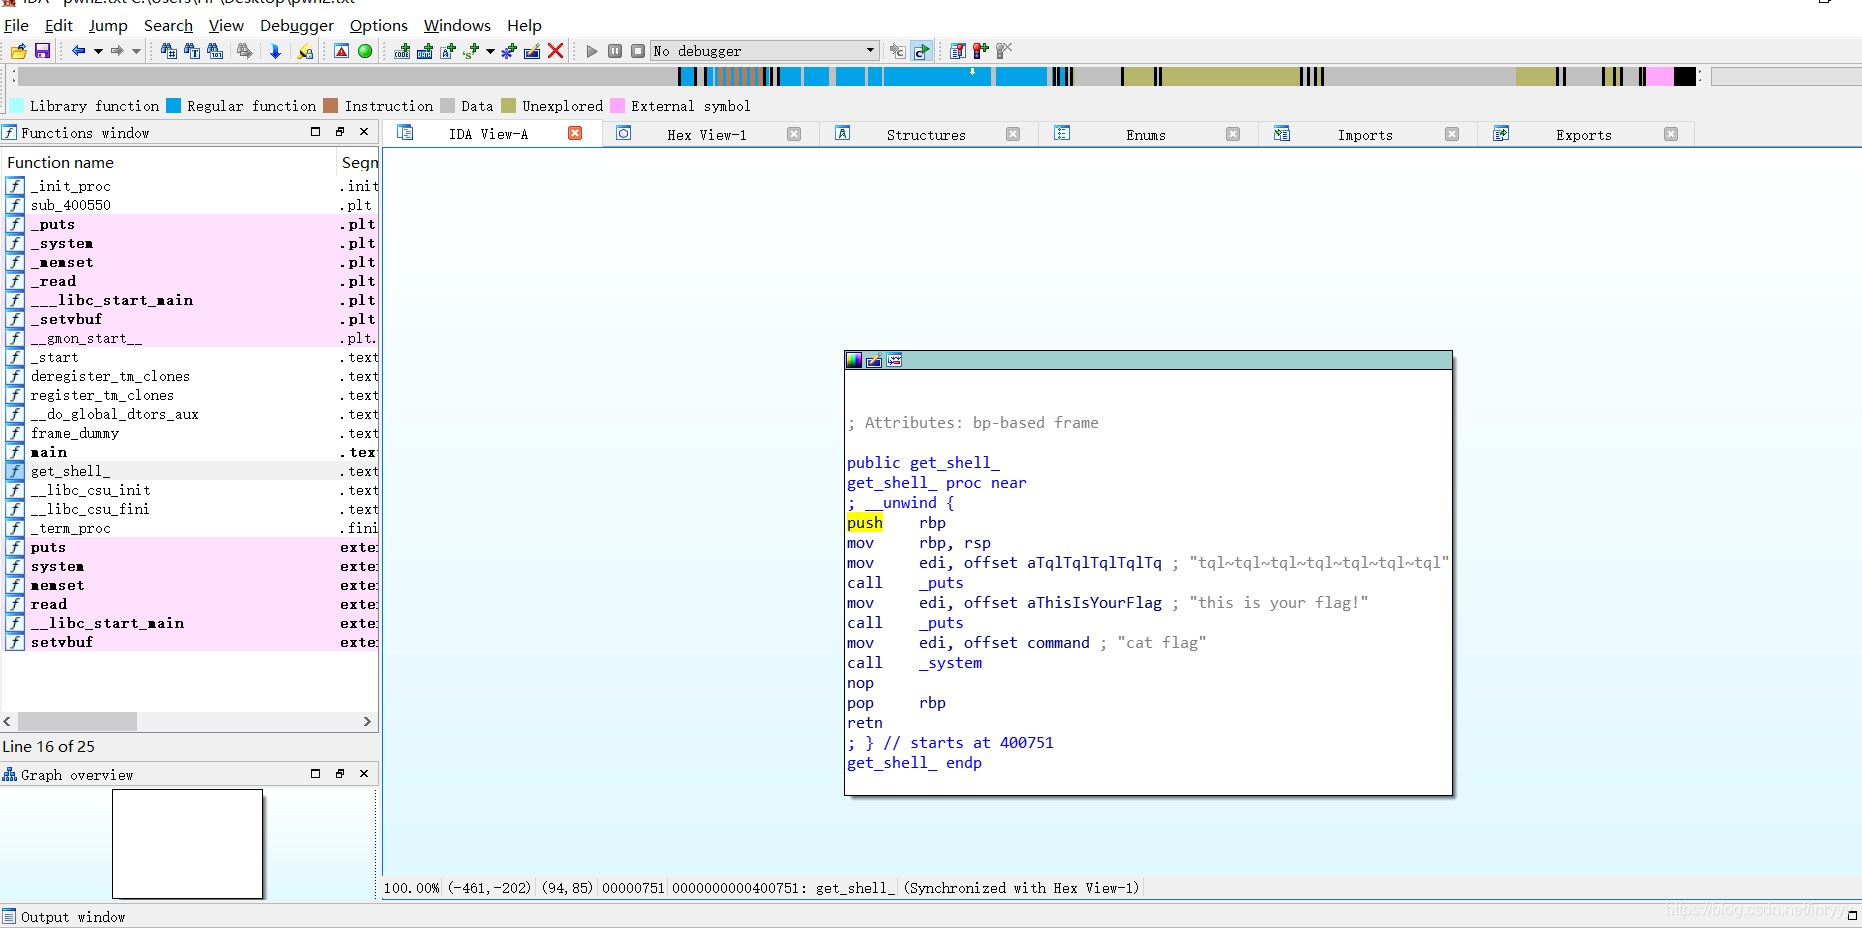The width and height of the screenshot is (1862, 928).
Task: Click the blue star-shaped icon
Action: 509,51
